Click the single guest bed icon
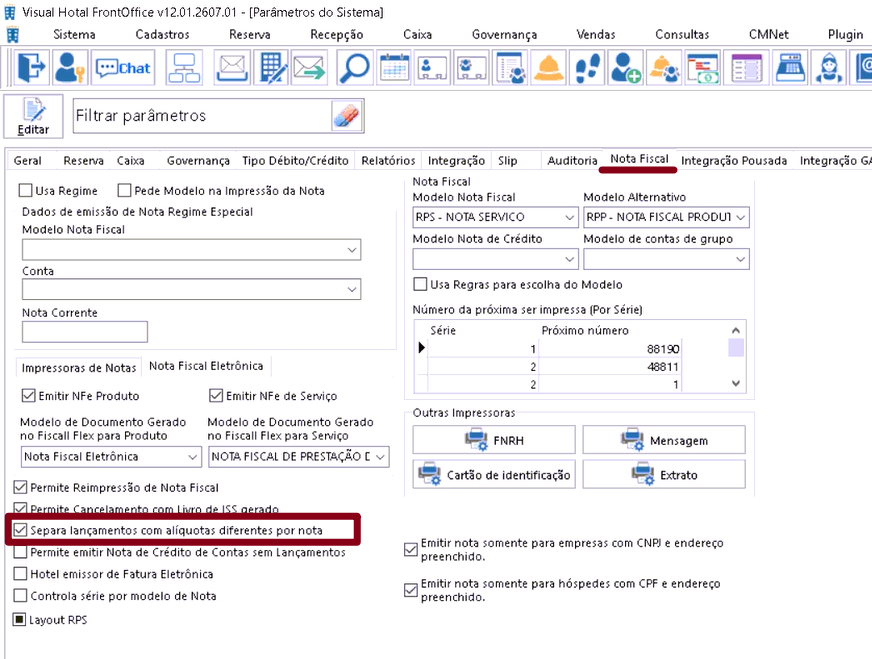 click(x=433, y=67)
